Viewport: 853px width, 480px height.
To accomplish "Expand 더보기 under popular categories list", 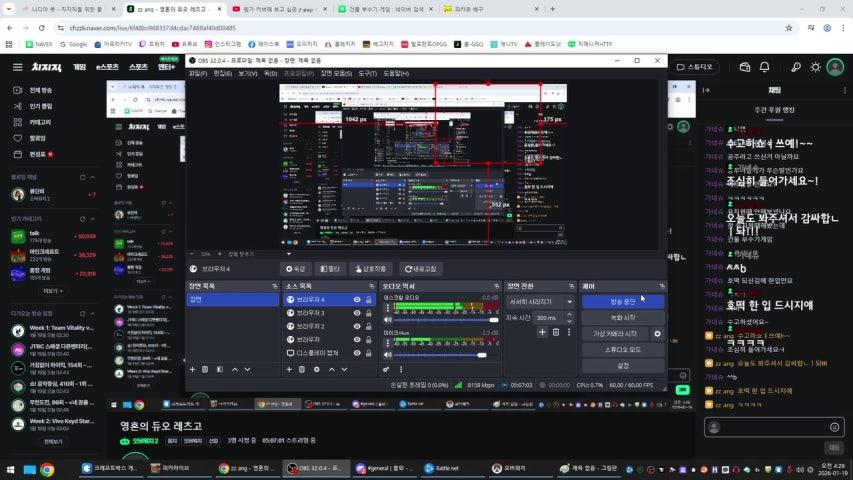I will [51, 291].
